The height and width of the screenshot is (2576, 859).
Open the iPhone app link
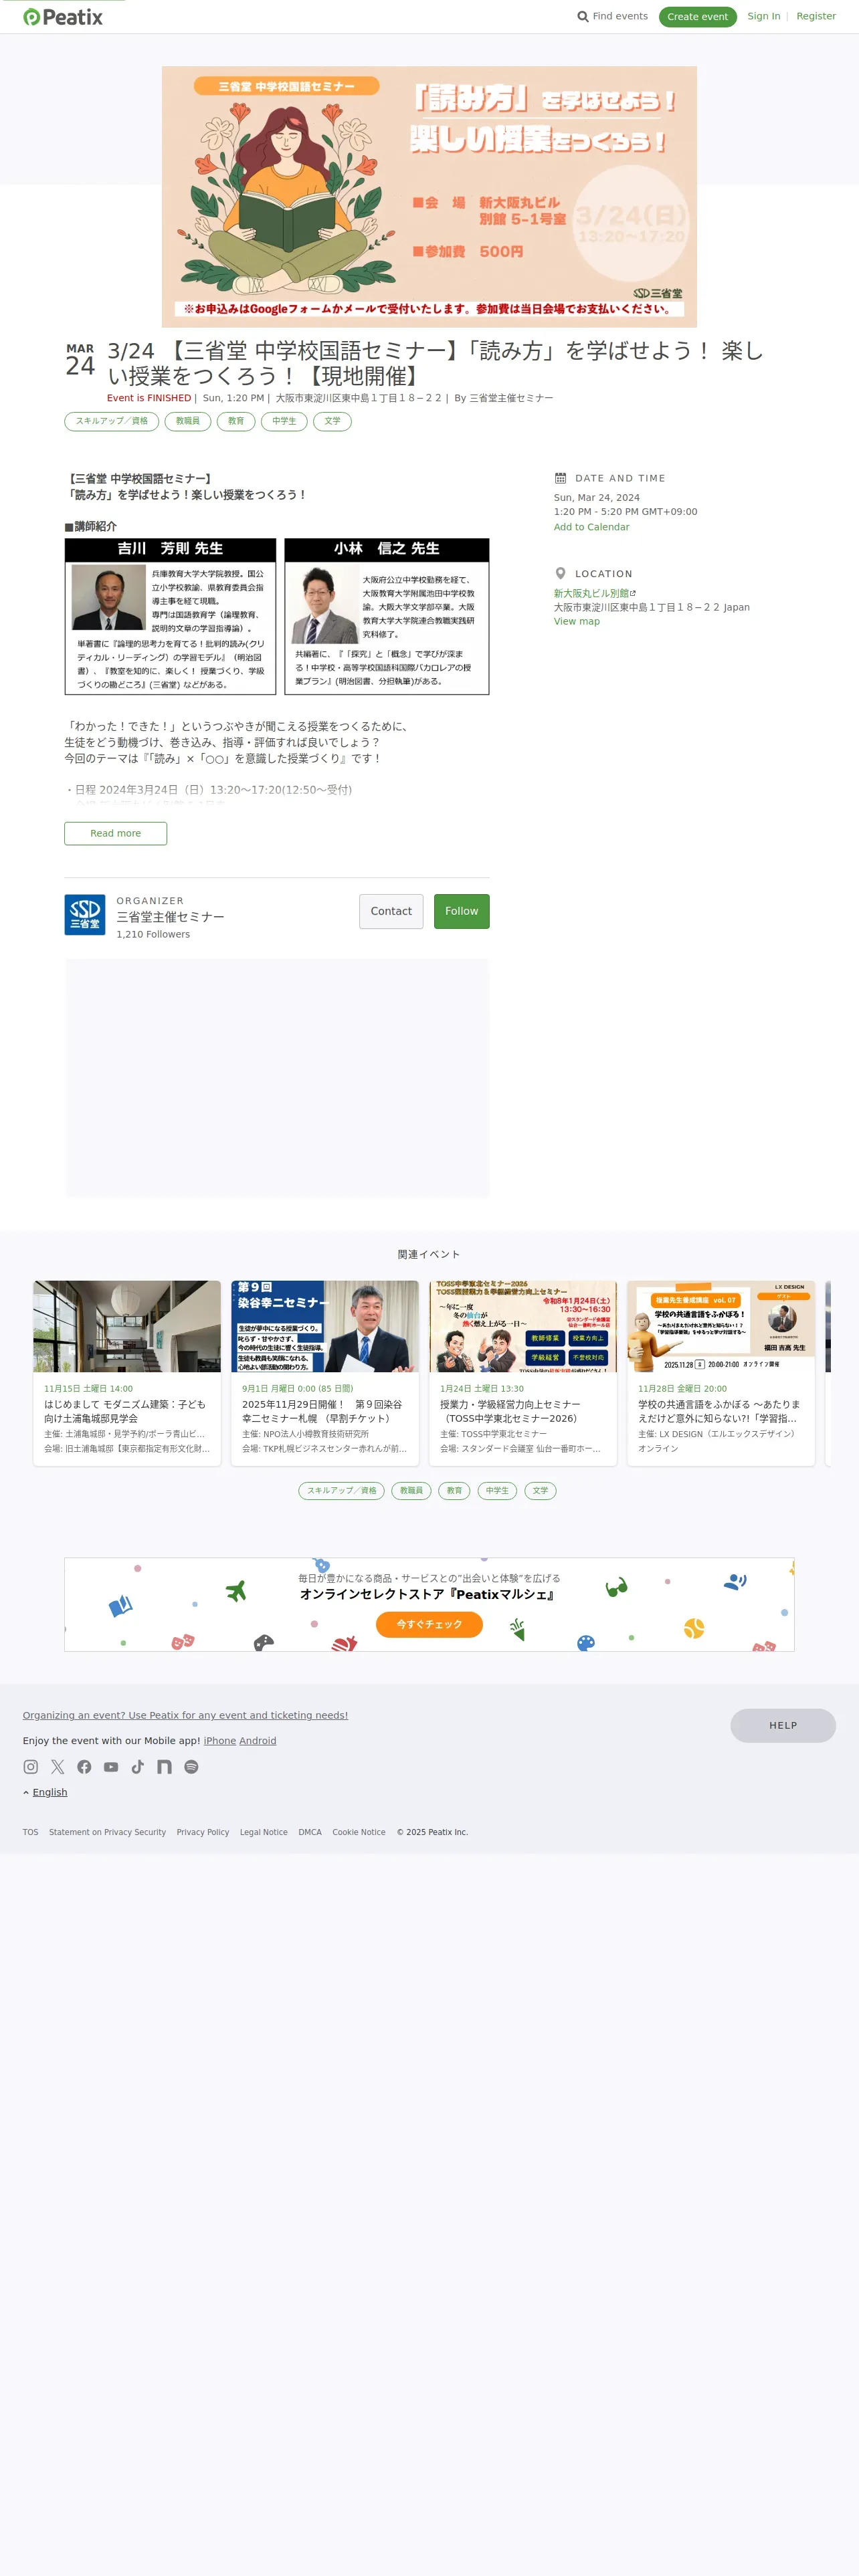click(x=220, y=1741)
